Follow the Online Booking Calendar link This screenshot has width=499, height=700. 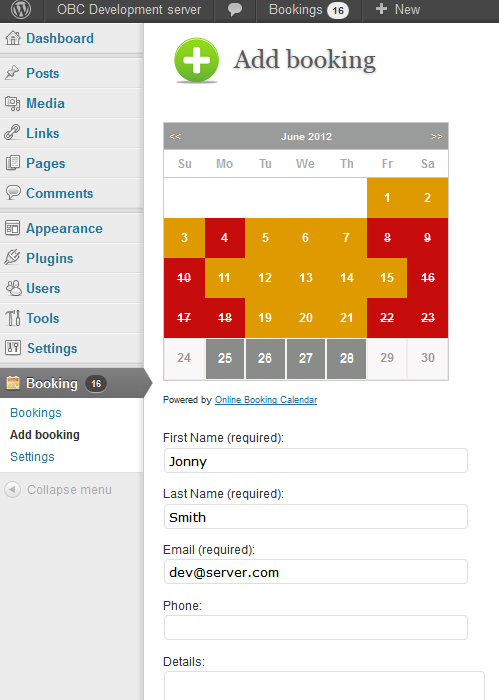266,400
